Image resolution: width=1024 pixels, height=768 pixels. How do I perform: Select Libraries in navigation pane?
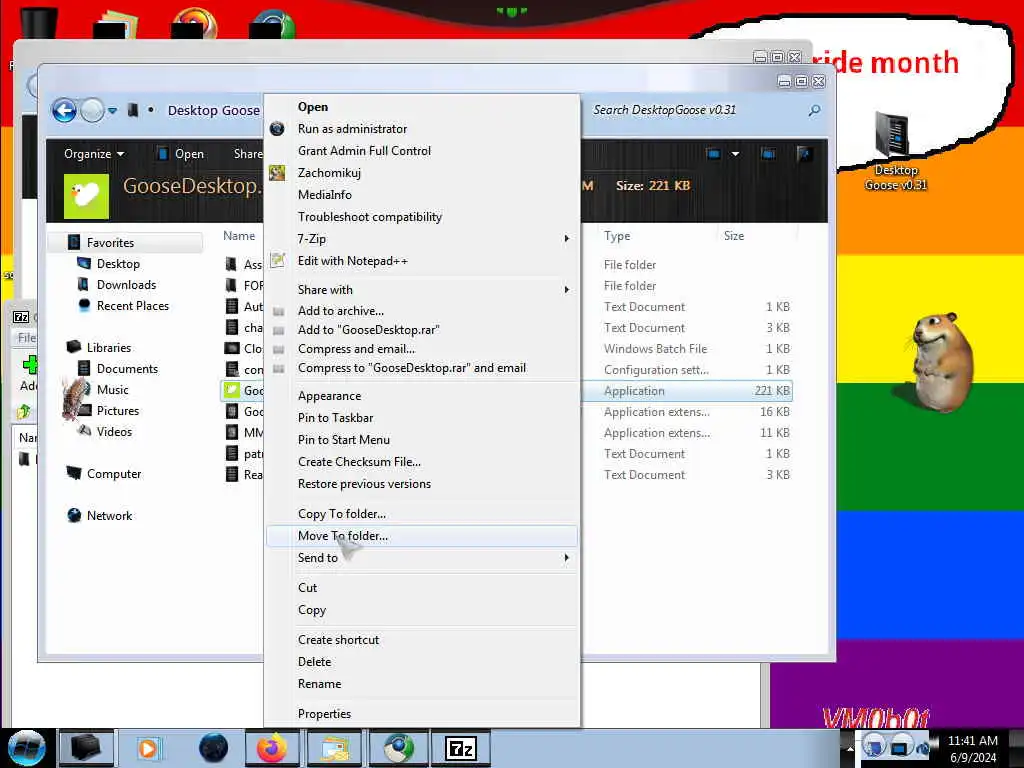108,347
